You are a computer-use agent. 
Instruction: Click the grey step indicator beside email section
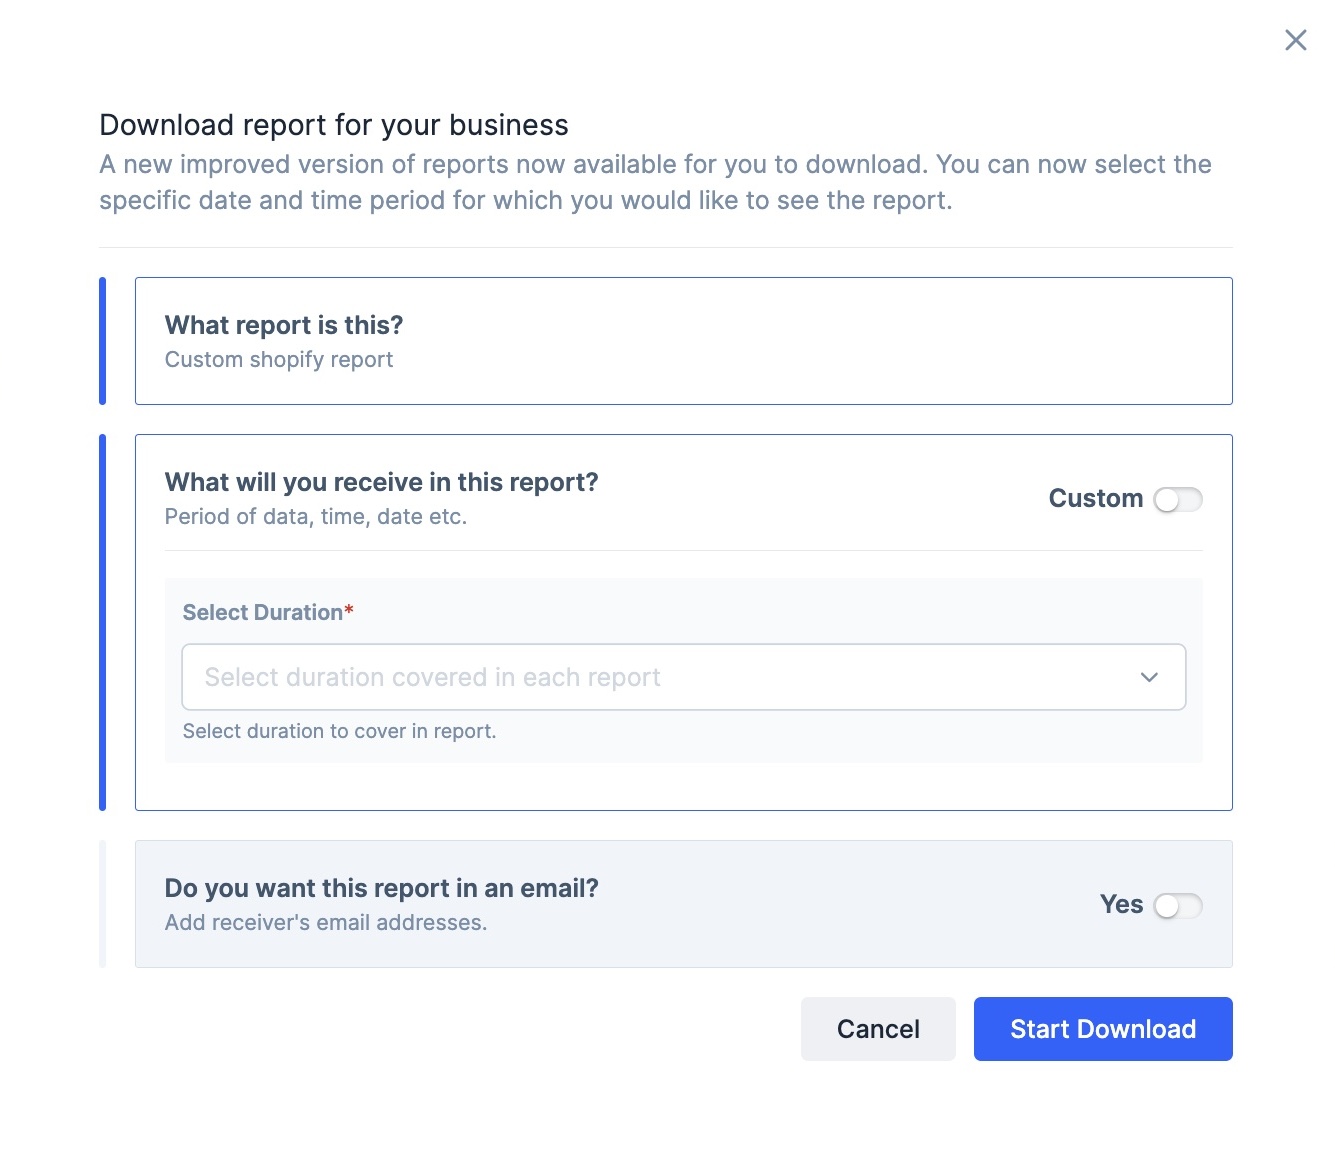[102, 904]
